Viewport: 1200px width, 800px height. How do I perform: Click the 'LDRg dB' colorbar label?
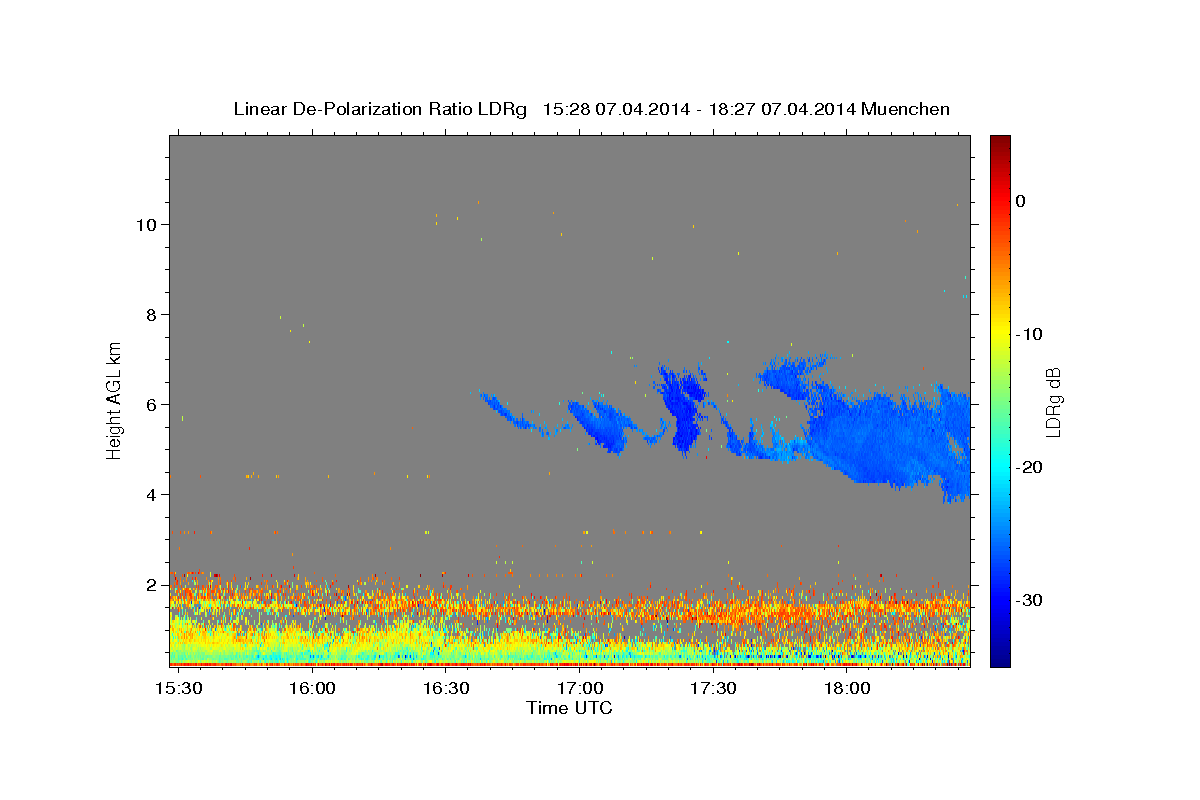click(x=1052, y=401)
